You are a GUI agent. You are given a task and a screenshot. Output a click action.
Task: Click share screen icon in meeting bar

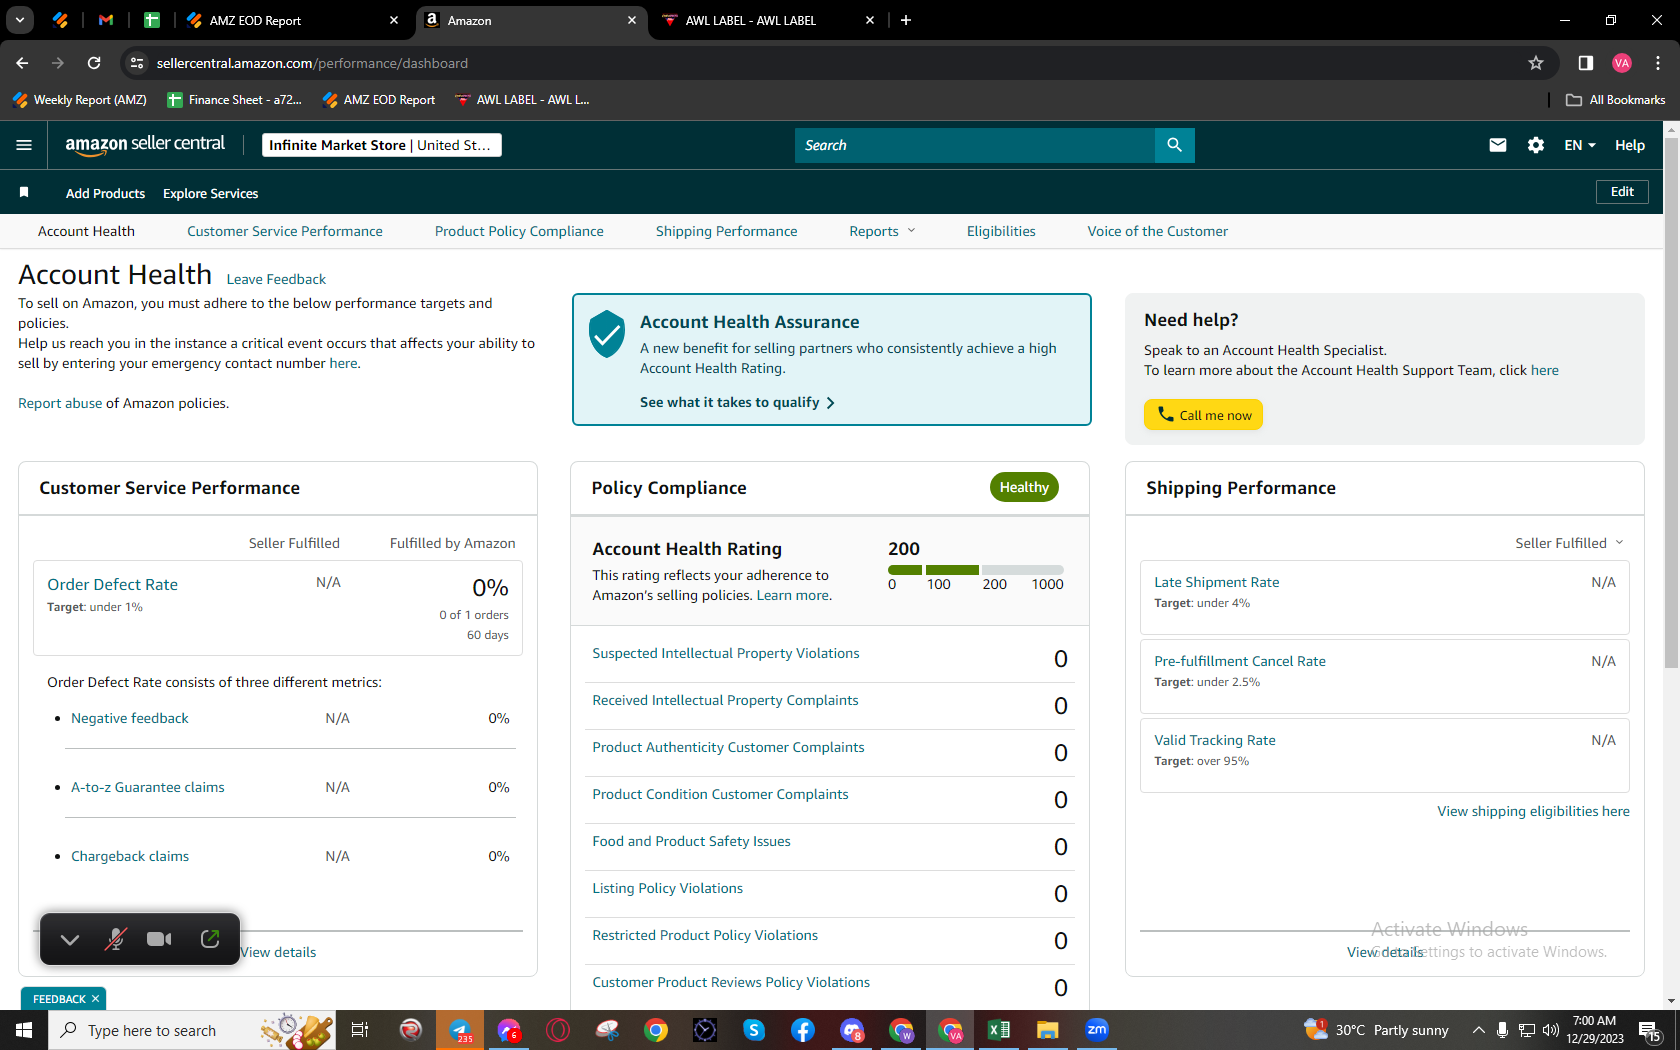(x=210, y=939)
